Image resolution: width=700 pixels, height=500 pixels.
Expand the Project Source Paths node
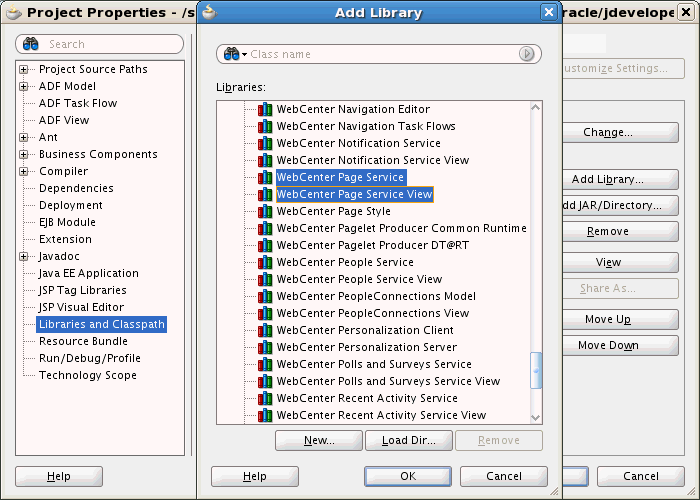click(x=24, y=69)
